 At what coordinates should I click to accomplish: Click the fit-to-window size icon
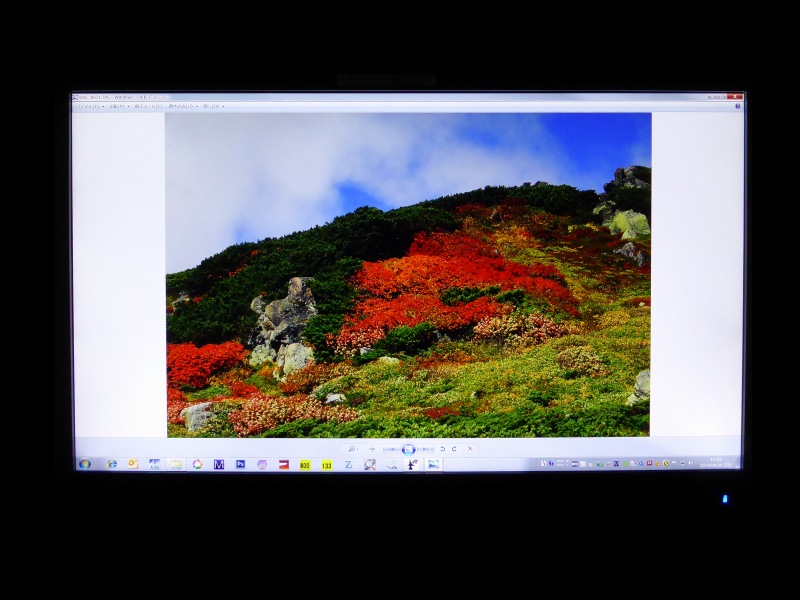[x=372, y=449]
